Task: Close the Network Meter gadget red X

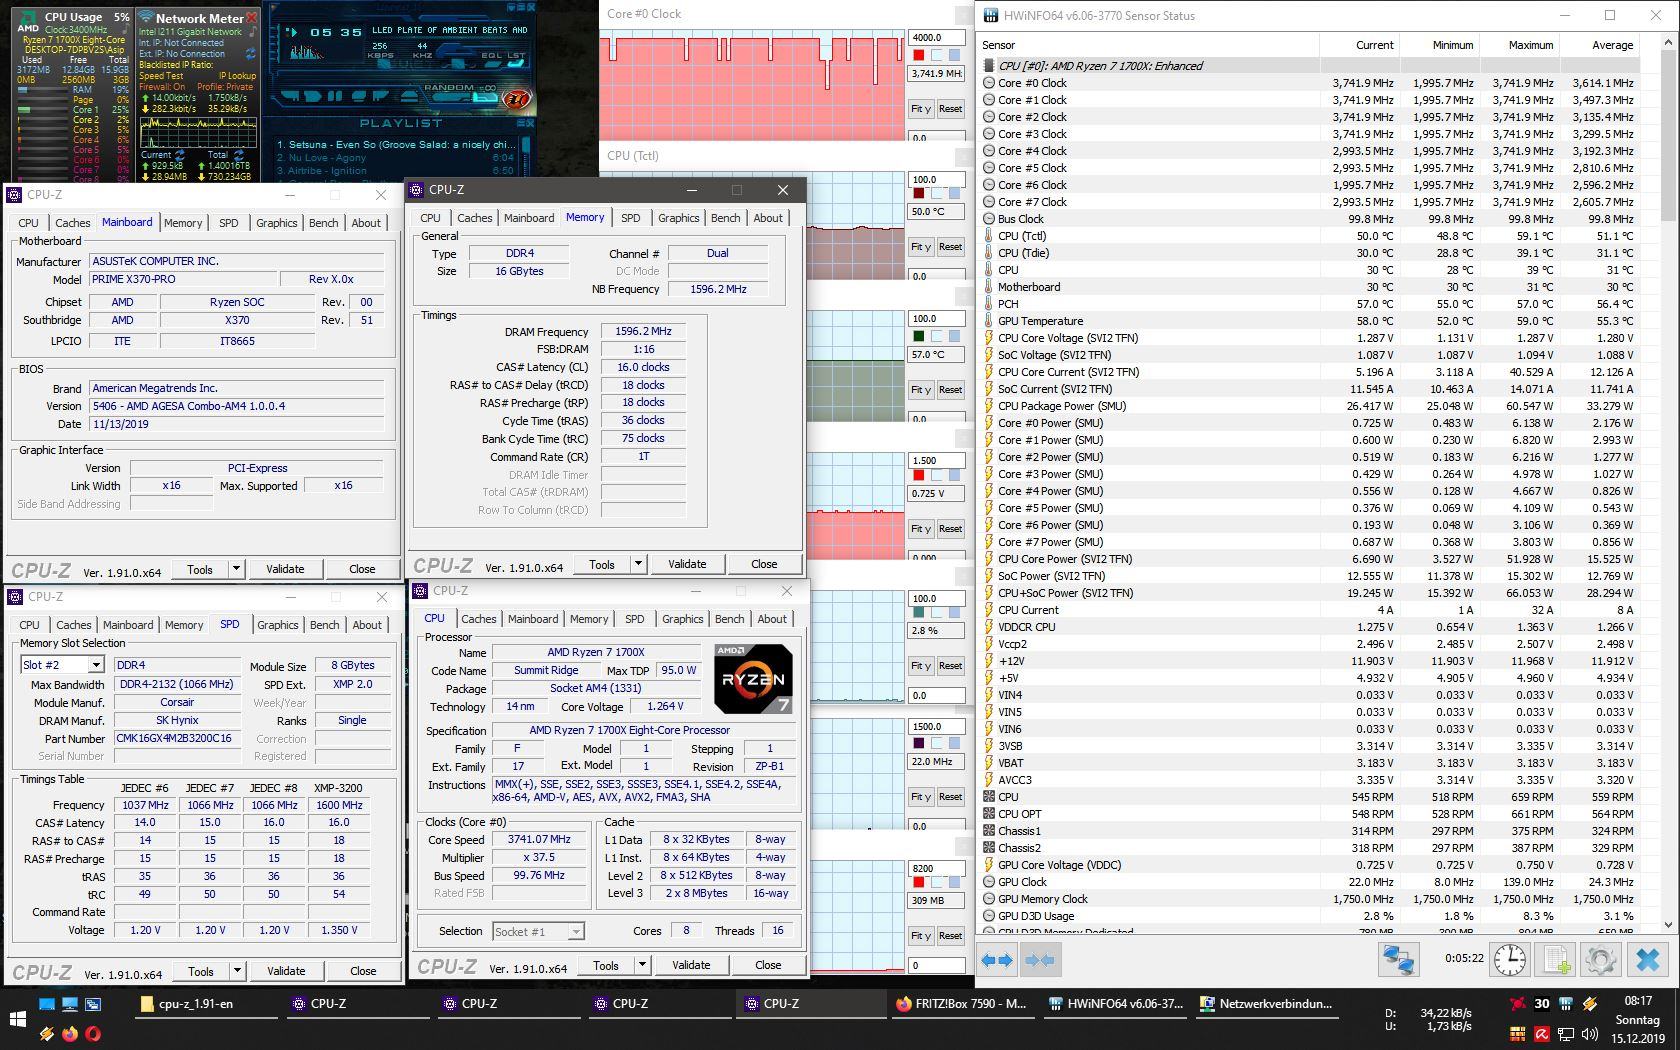Action: 252,17
